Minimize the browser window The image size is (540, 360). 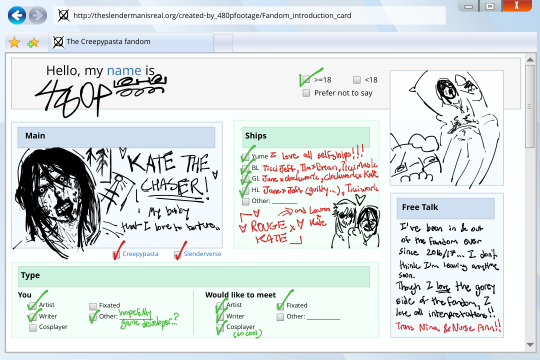[468, 6]
